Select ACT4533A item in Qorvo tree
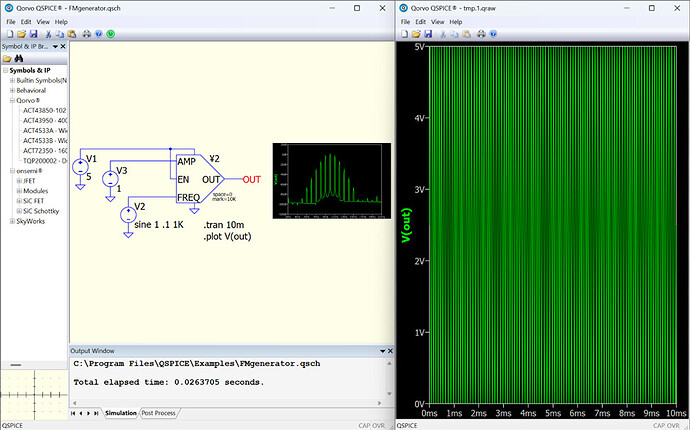 tap(45, 131)
